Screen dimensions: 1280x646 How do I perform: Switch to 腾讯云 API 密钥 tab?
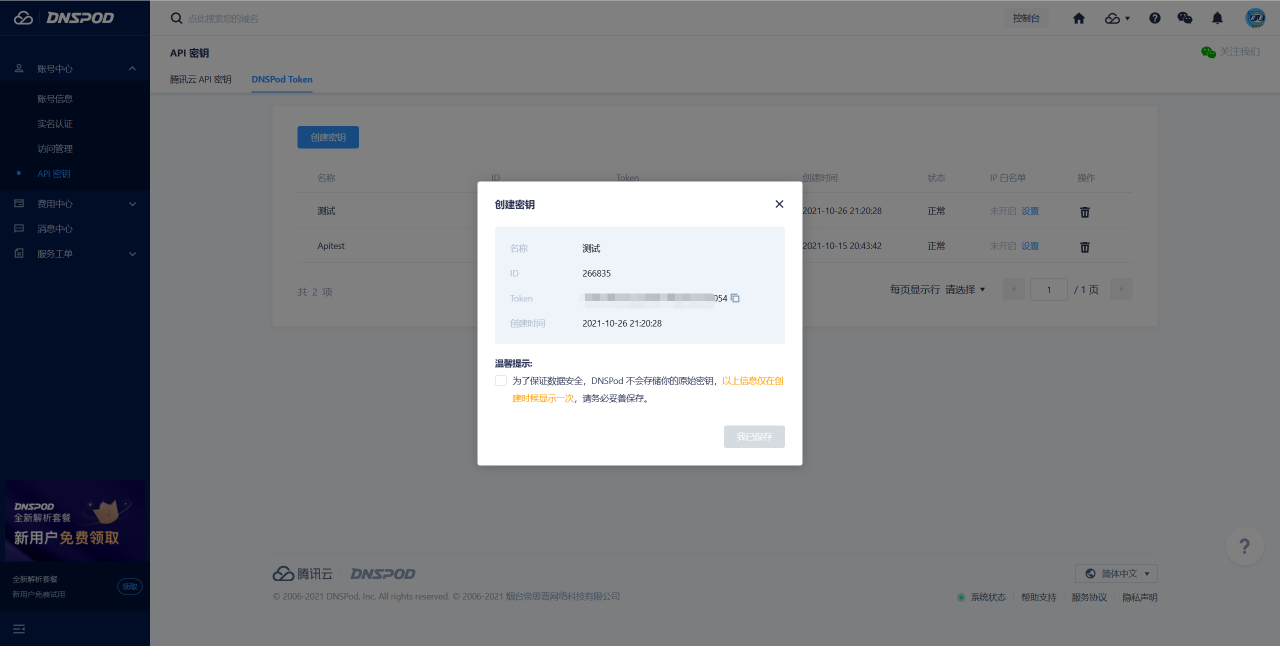201,79
